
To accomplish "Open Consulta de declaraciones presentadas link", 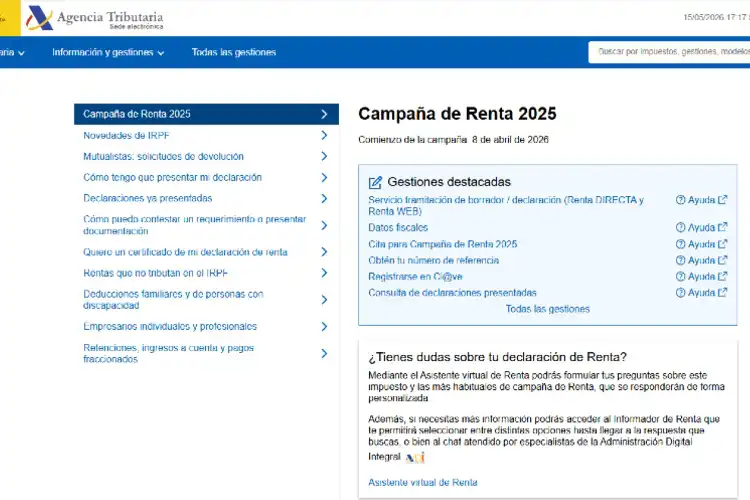I will 452,292.
